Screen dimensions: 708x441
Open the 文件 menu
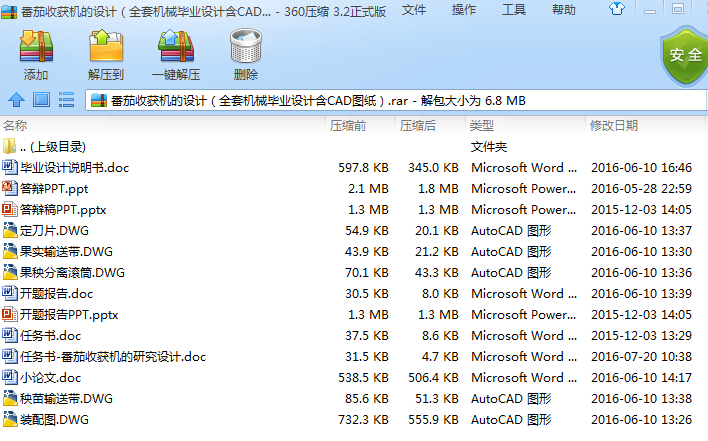tap(414, 9)
